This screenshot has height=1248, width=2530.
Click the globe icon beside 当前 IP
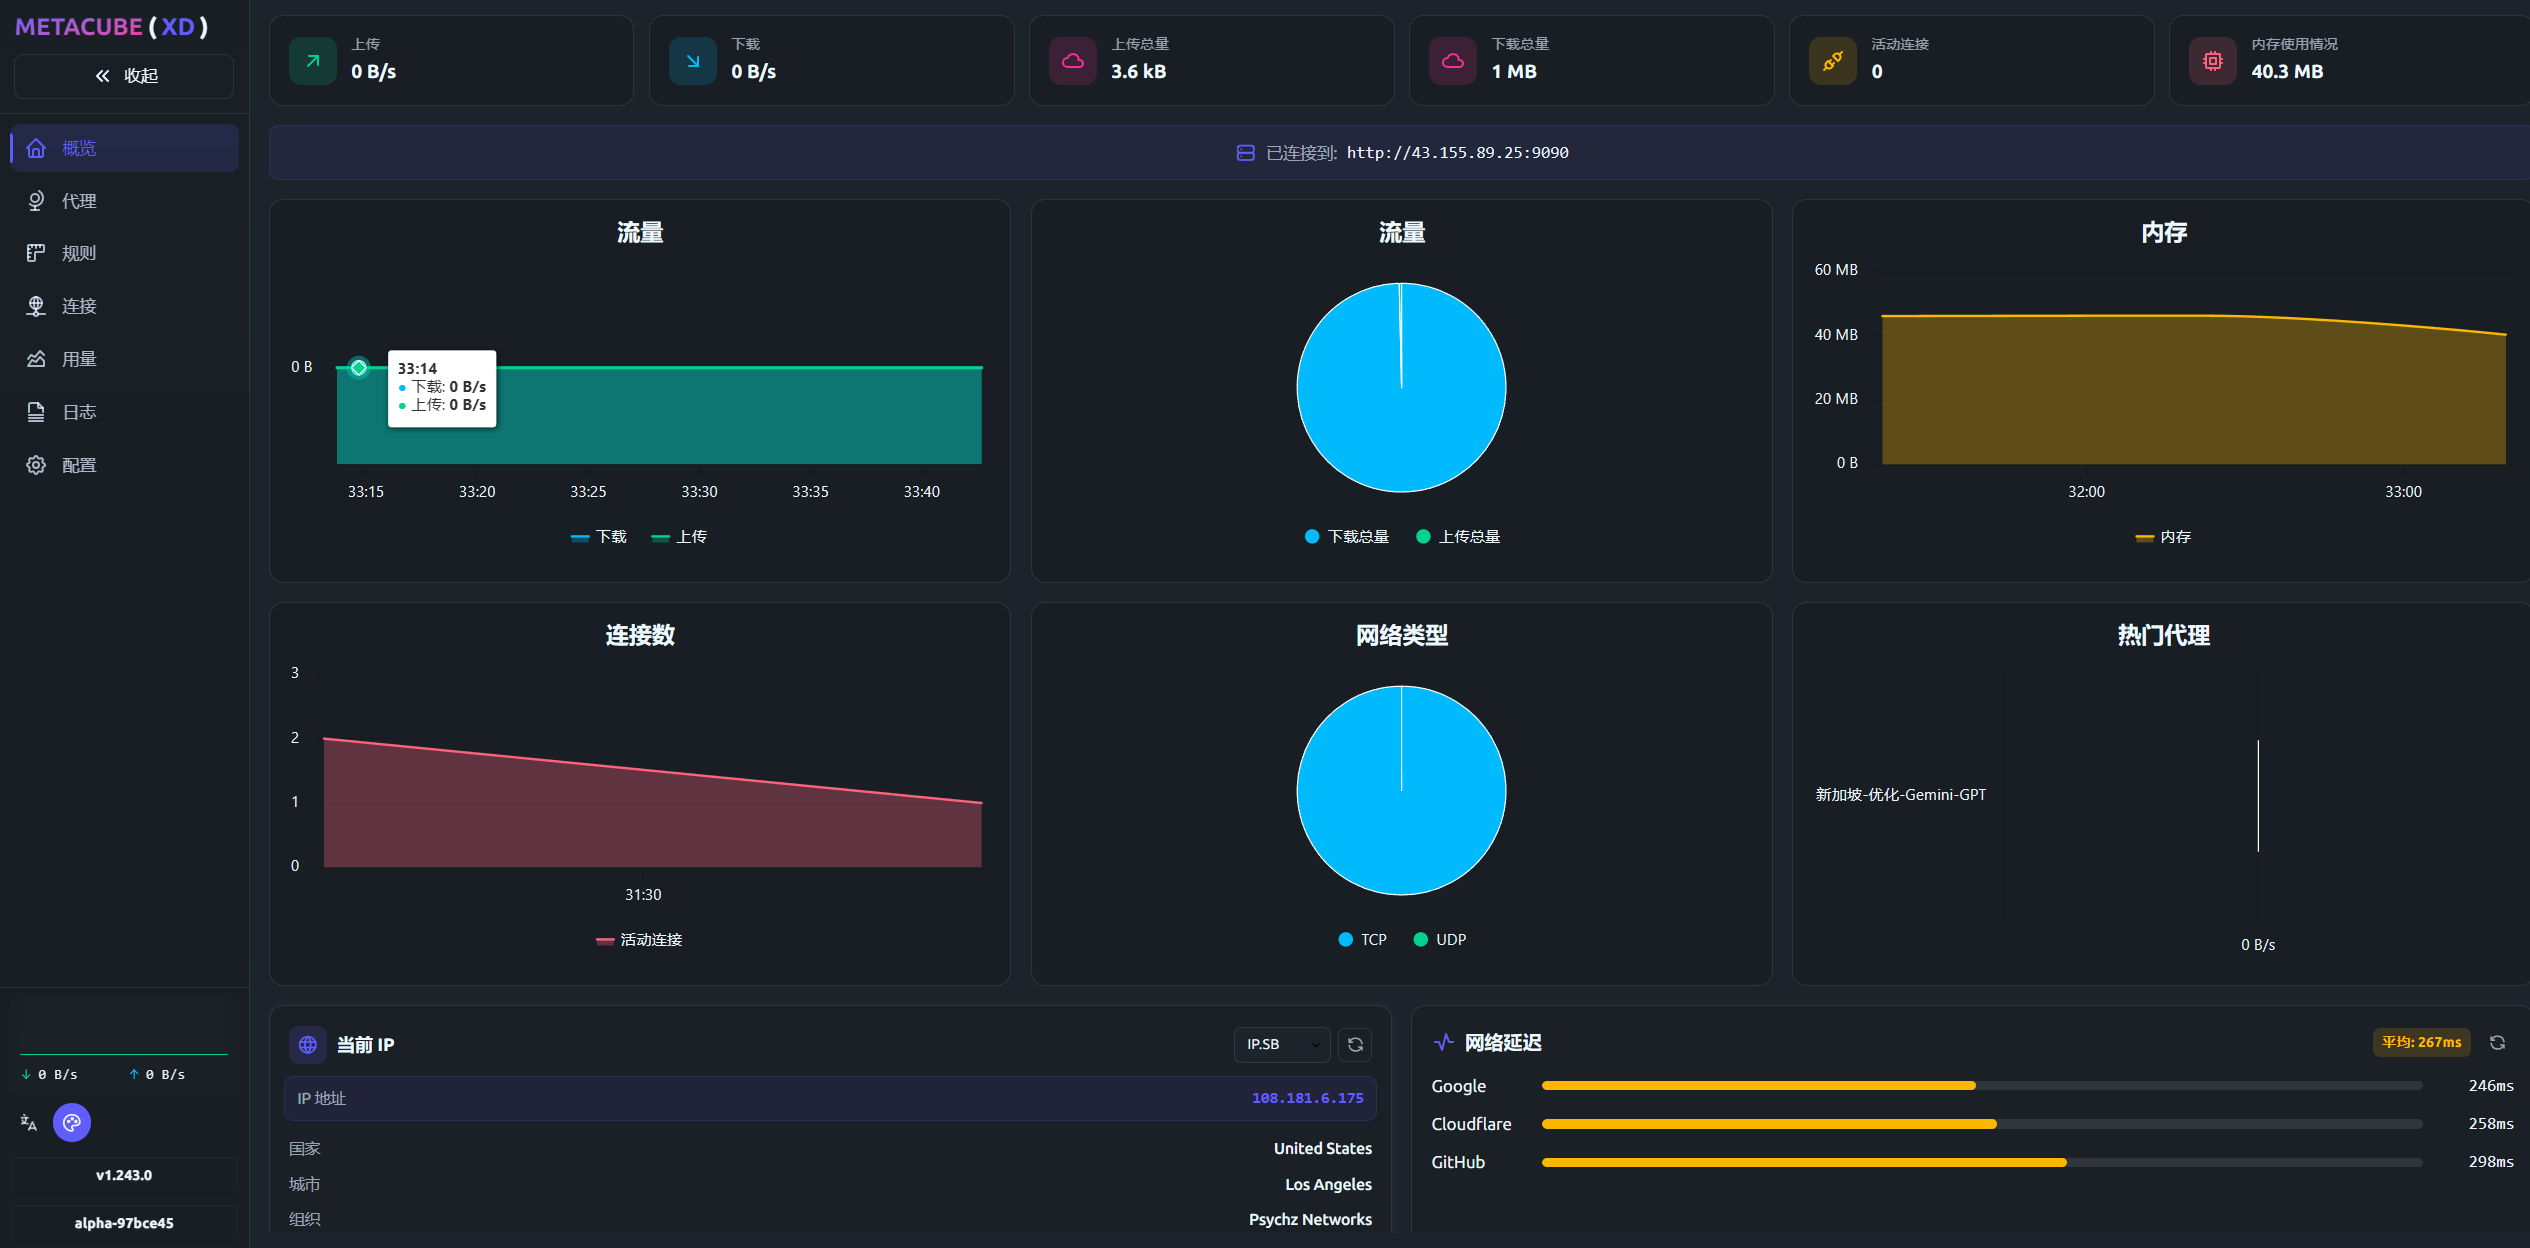pos(308,1045)
